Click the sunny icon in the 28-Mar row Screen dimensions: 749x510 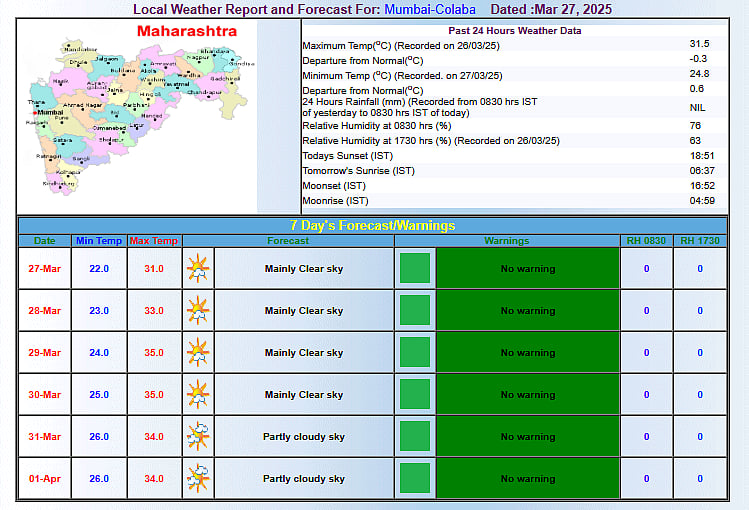point(198,310)
